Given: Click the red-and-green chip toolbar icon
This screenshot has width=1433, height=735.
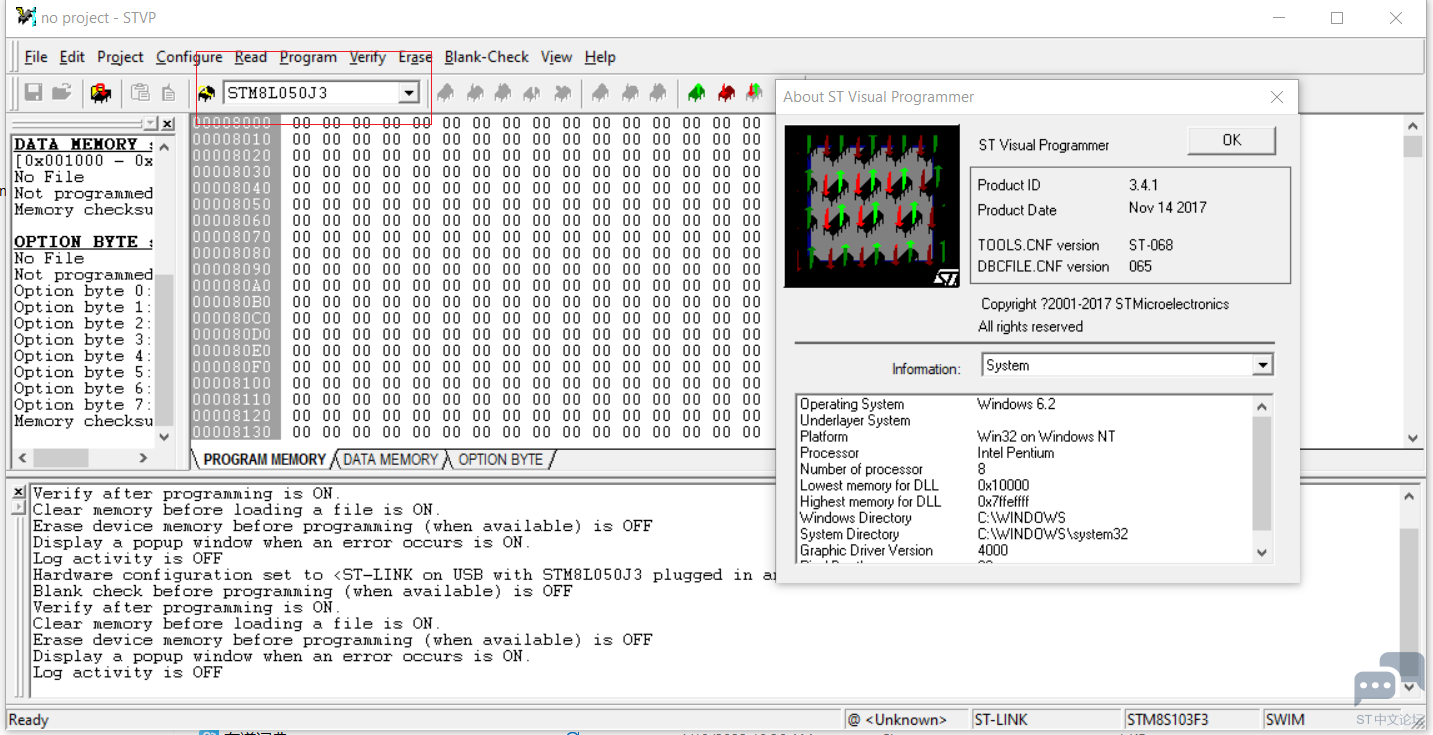Looking at the screenshot, I should pyautogui.click(x=753, y=93).
